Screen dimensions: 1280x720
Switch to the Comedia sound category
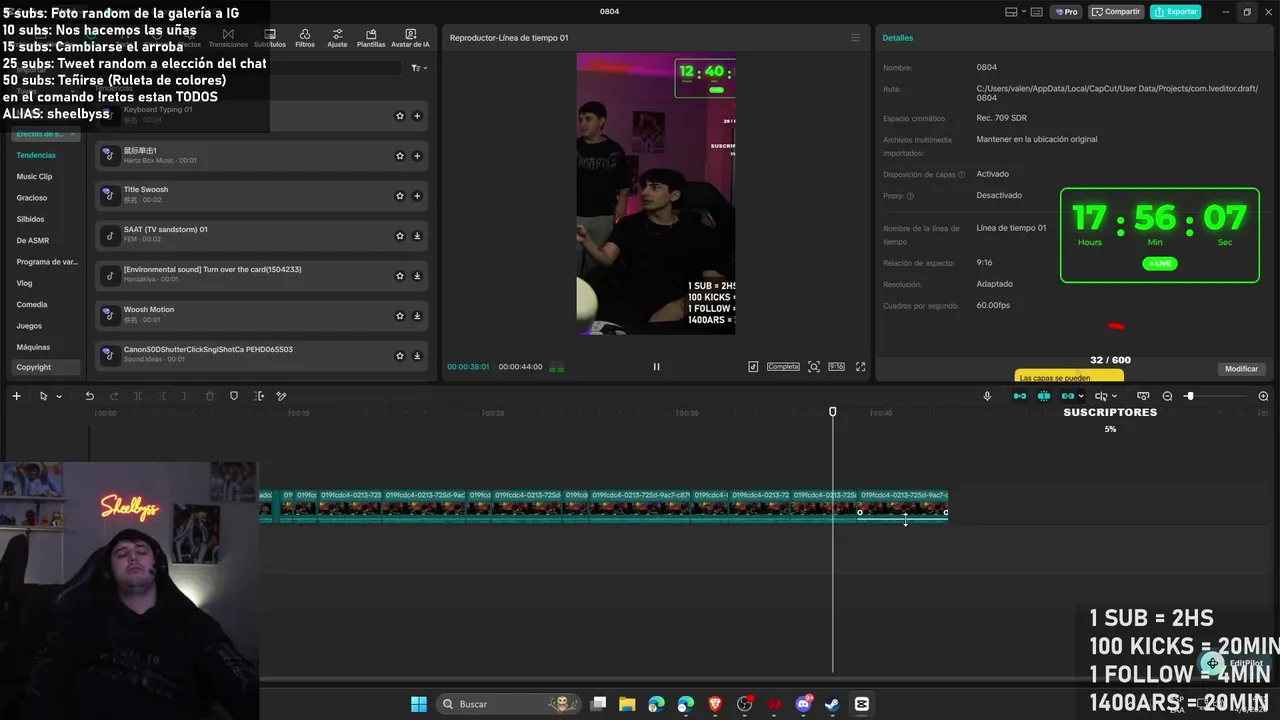32,305
